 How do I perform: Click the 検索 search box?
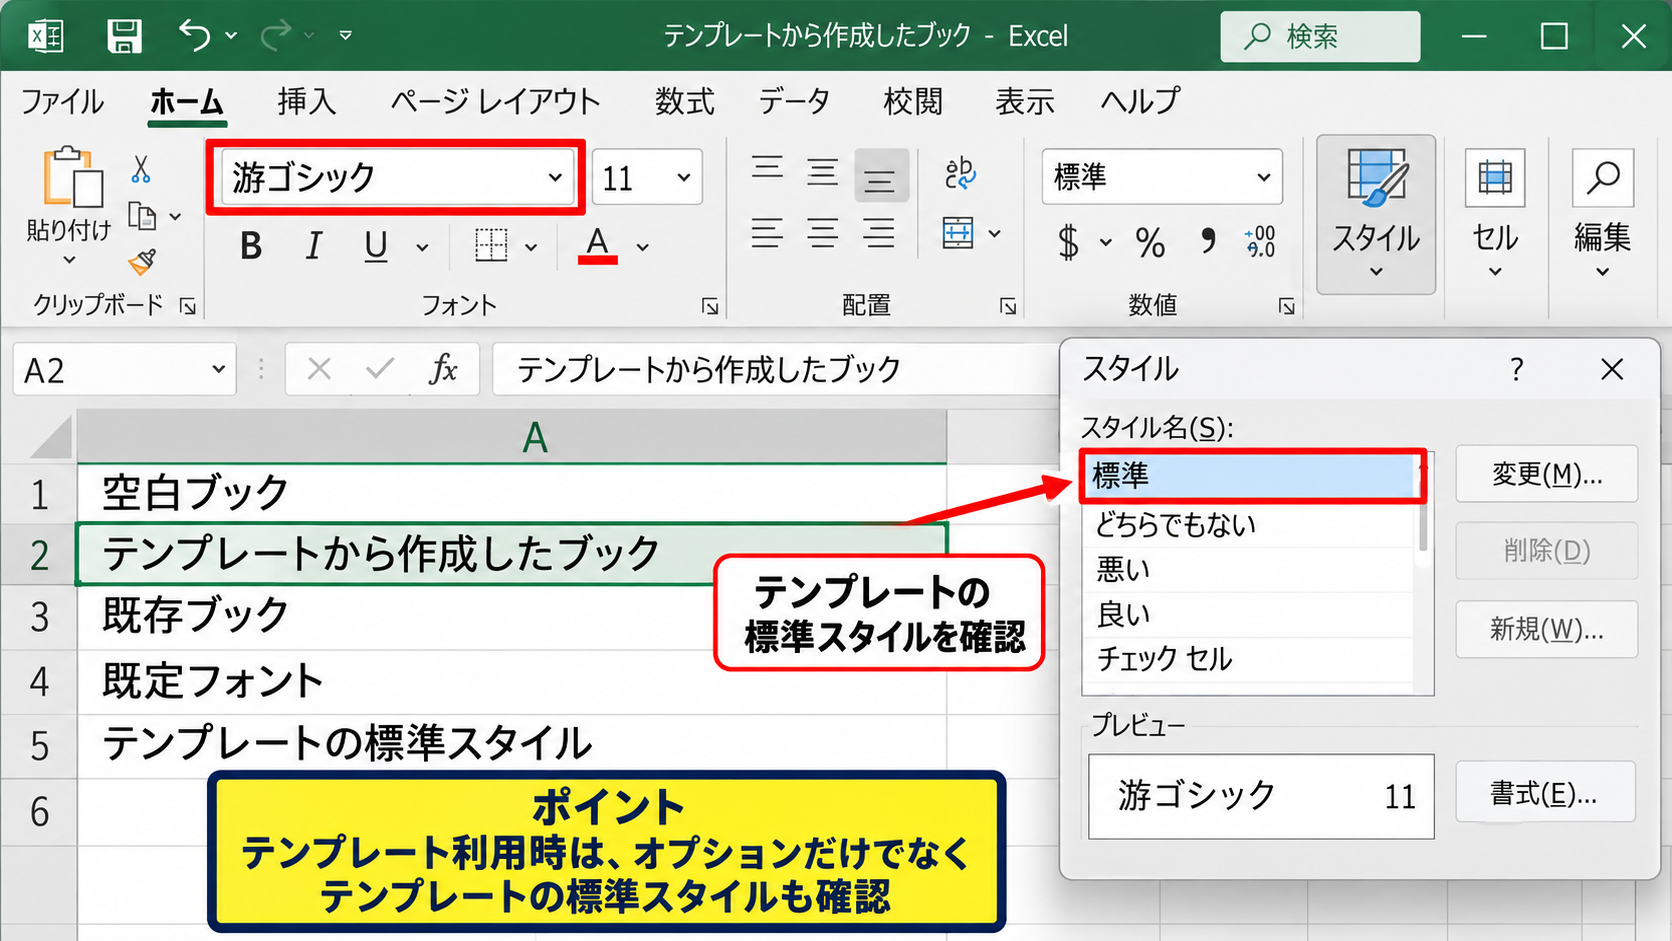(1320, 37)
